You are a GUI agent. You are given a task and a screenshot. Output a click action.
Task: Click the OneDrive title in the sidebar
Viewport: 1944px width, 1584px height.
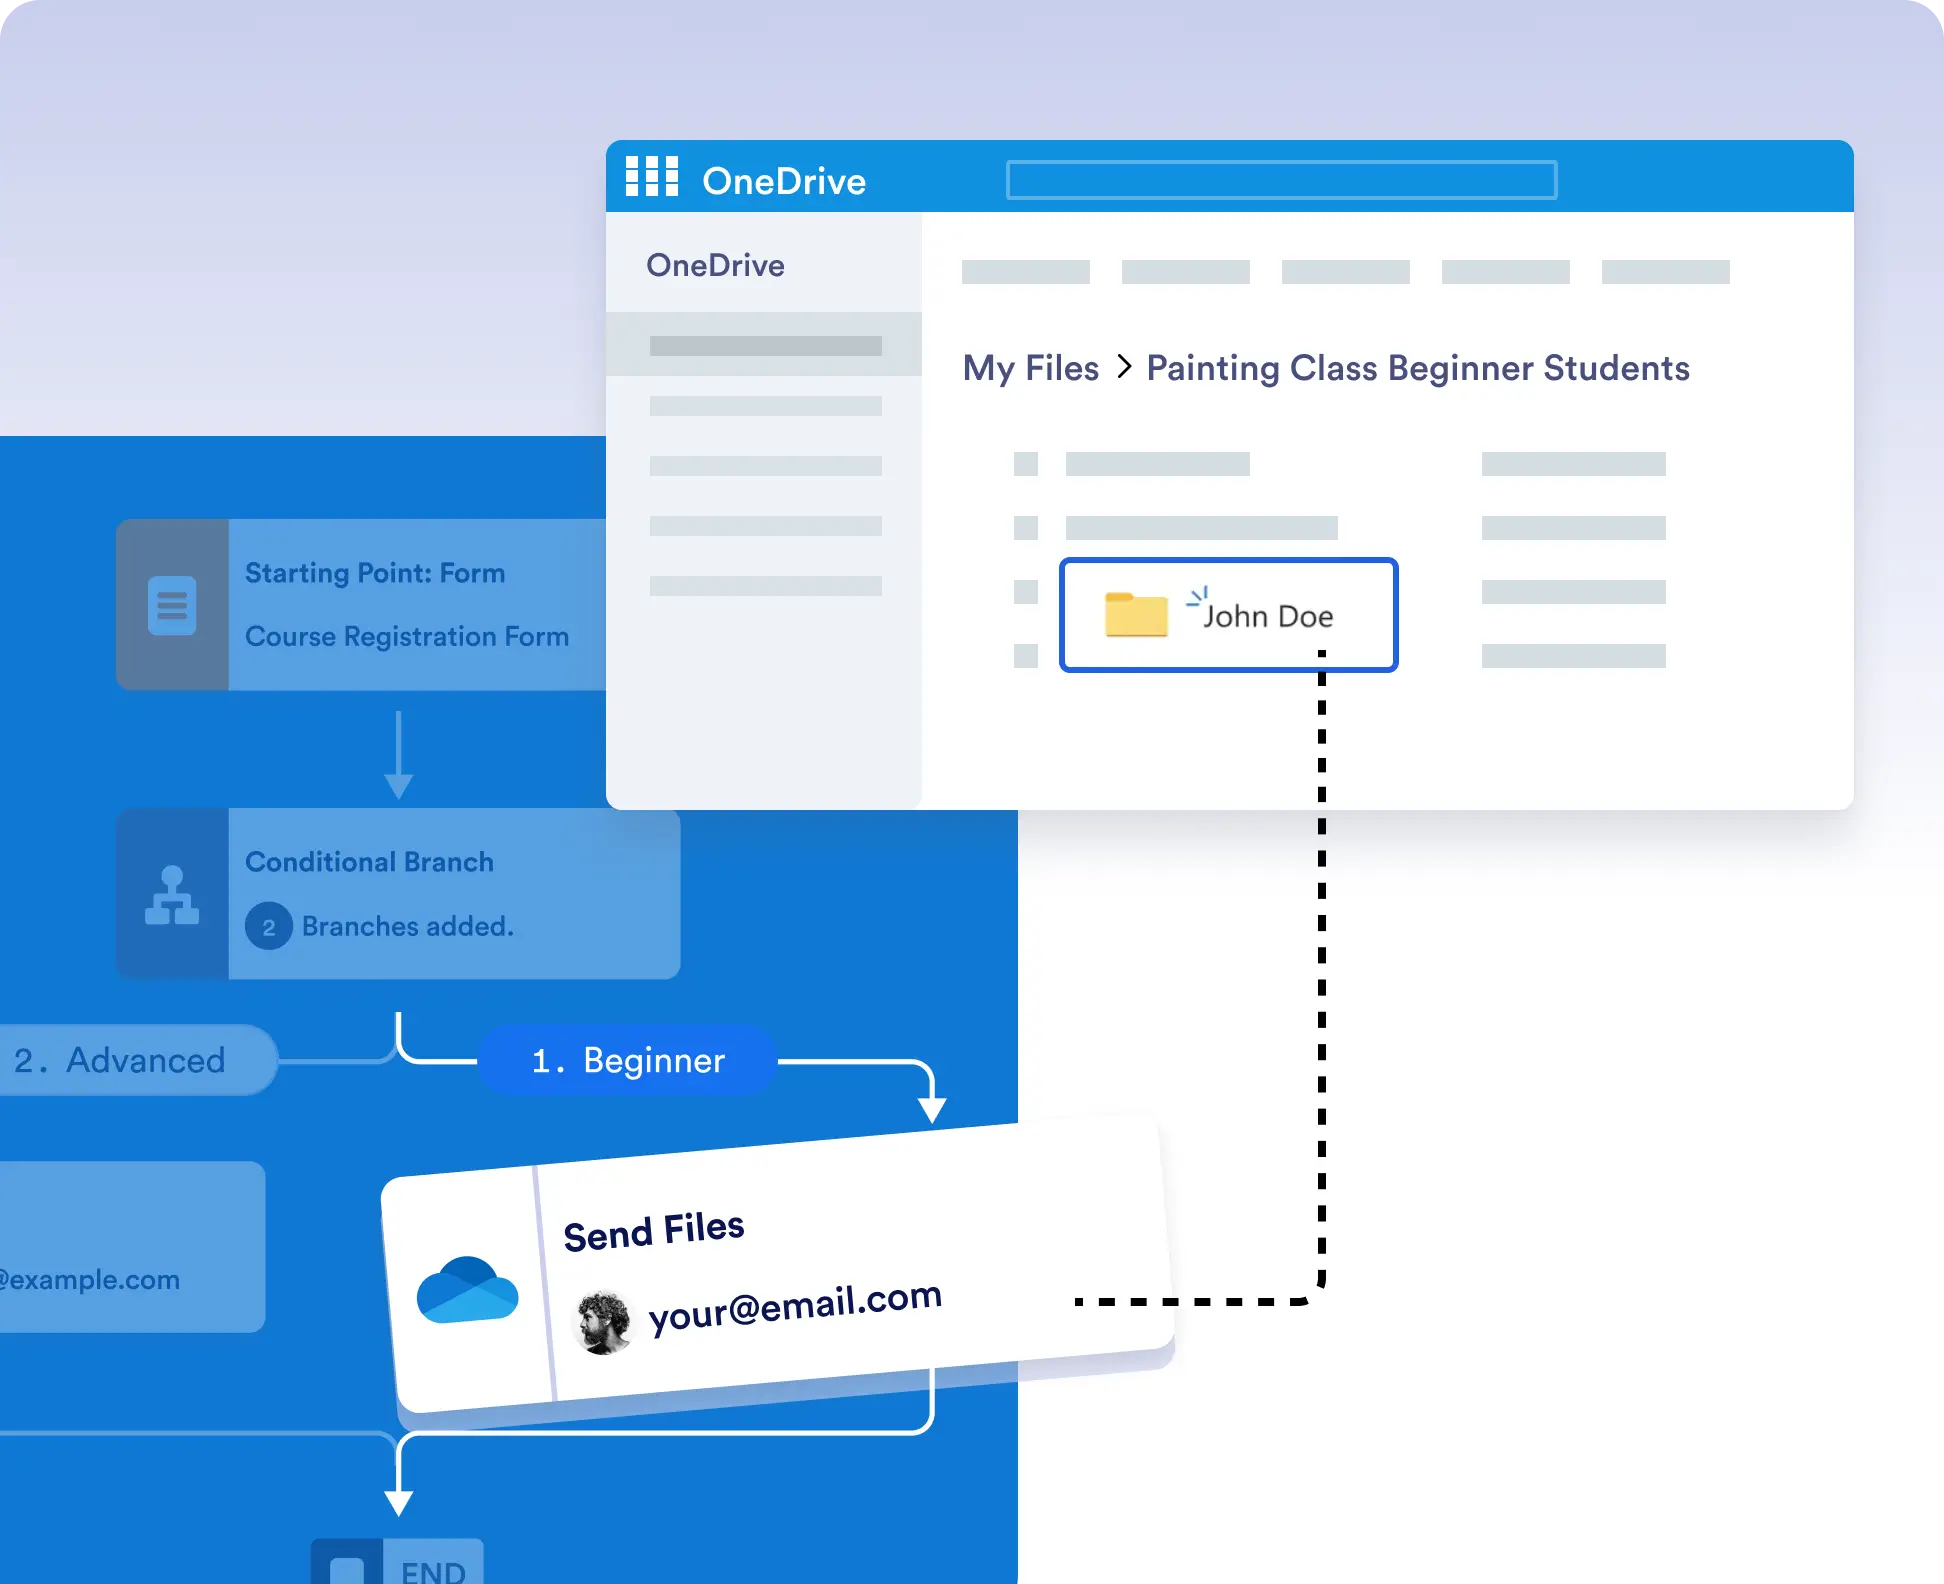pyautogui.click(x=715, y=265)
